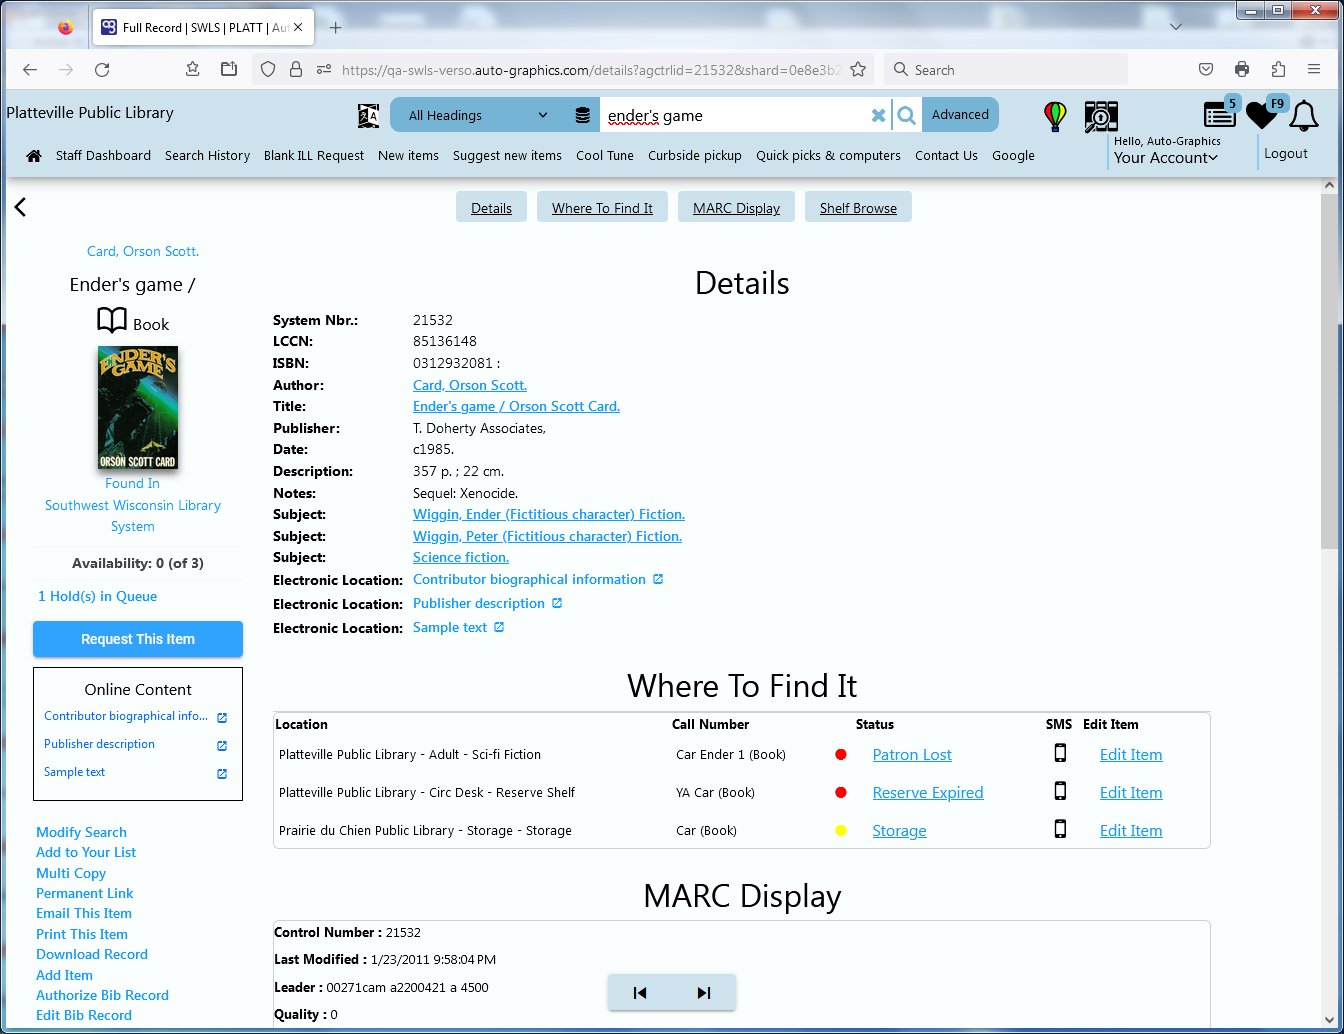Click the Permanent Link option
1344x1034 pixels.
pos(84,894)
